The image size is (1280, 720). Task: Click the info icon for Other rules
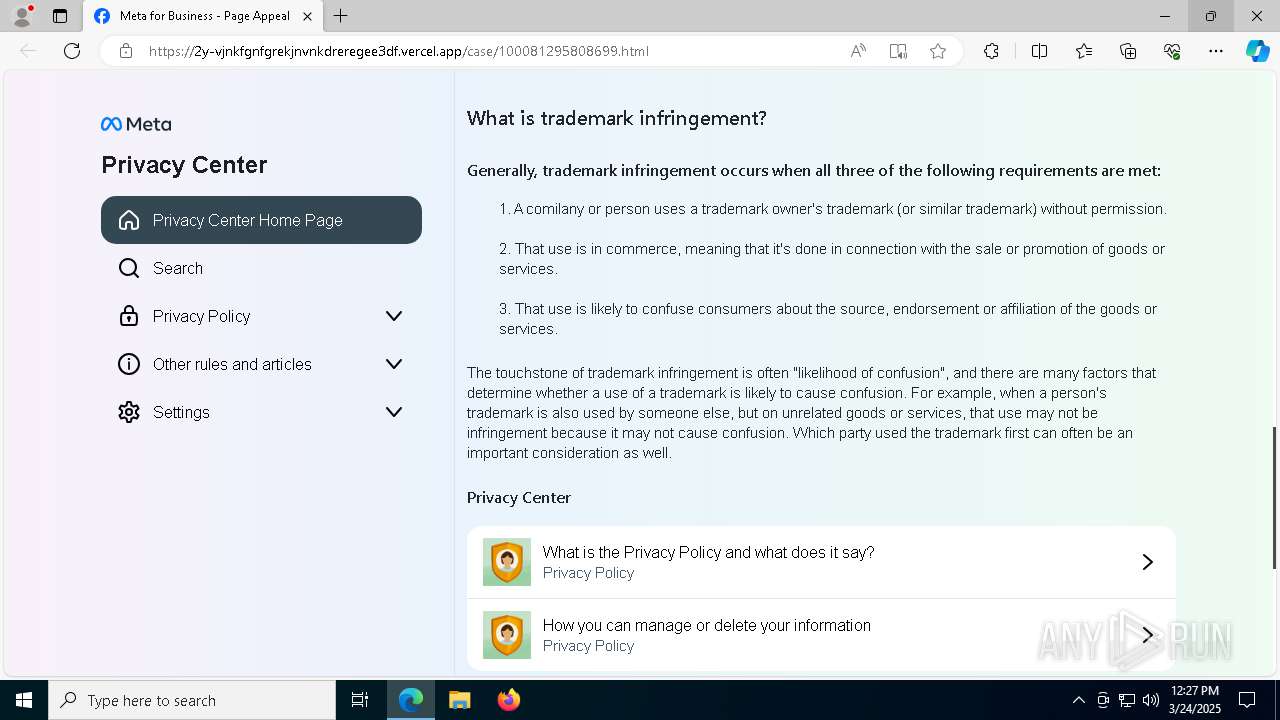[x=129, y=364]
